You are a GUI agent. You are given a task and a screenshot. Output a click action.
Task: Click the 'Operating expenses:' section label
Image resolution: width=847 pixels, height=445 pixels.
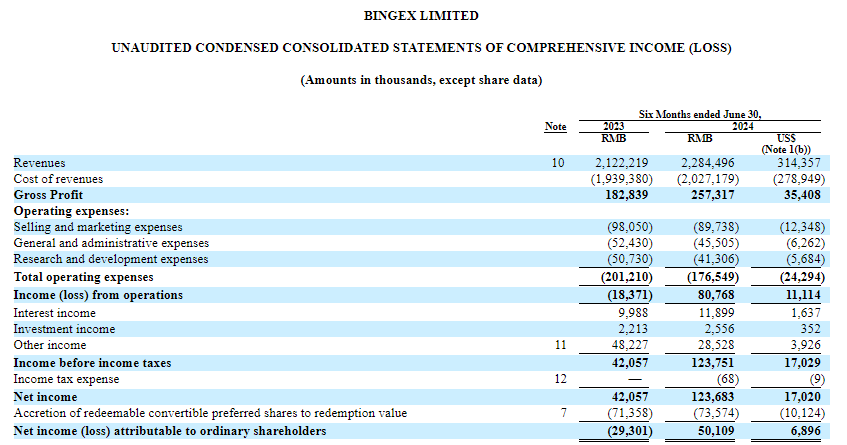point(71,211)
